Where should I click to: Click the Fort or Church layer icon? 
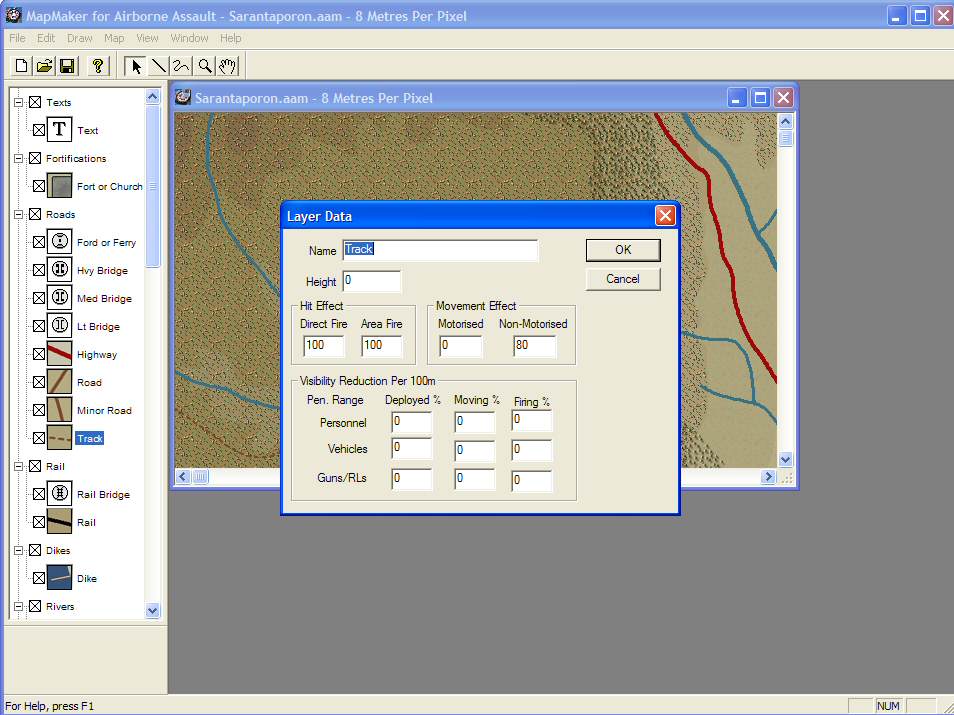click(x=60, y=186)
